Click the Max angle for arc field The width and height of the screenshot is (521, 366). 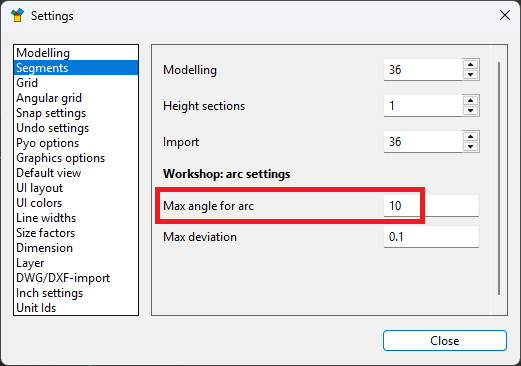(431, 206)
